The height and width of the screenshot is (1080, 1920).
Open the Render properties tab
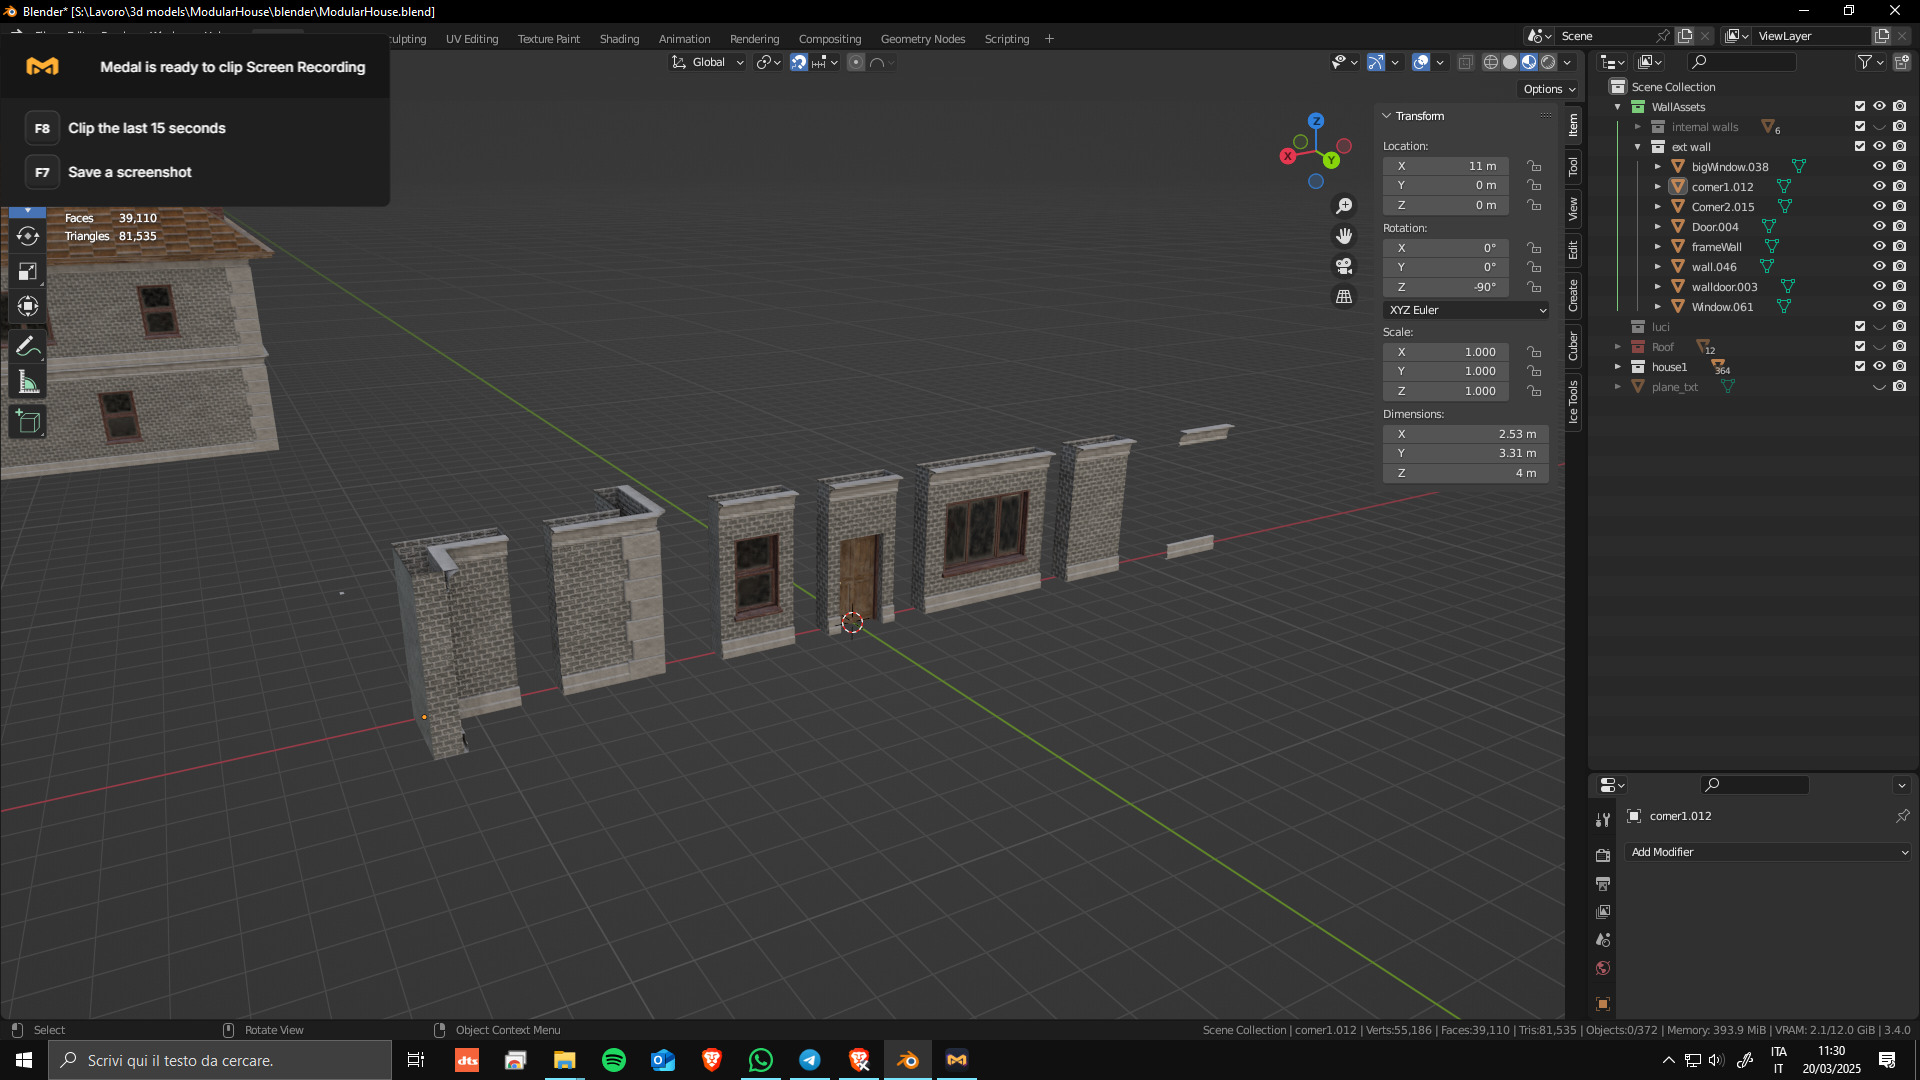[1603, 856]
